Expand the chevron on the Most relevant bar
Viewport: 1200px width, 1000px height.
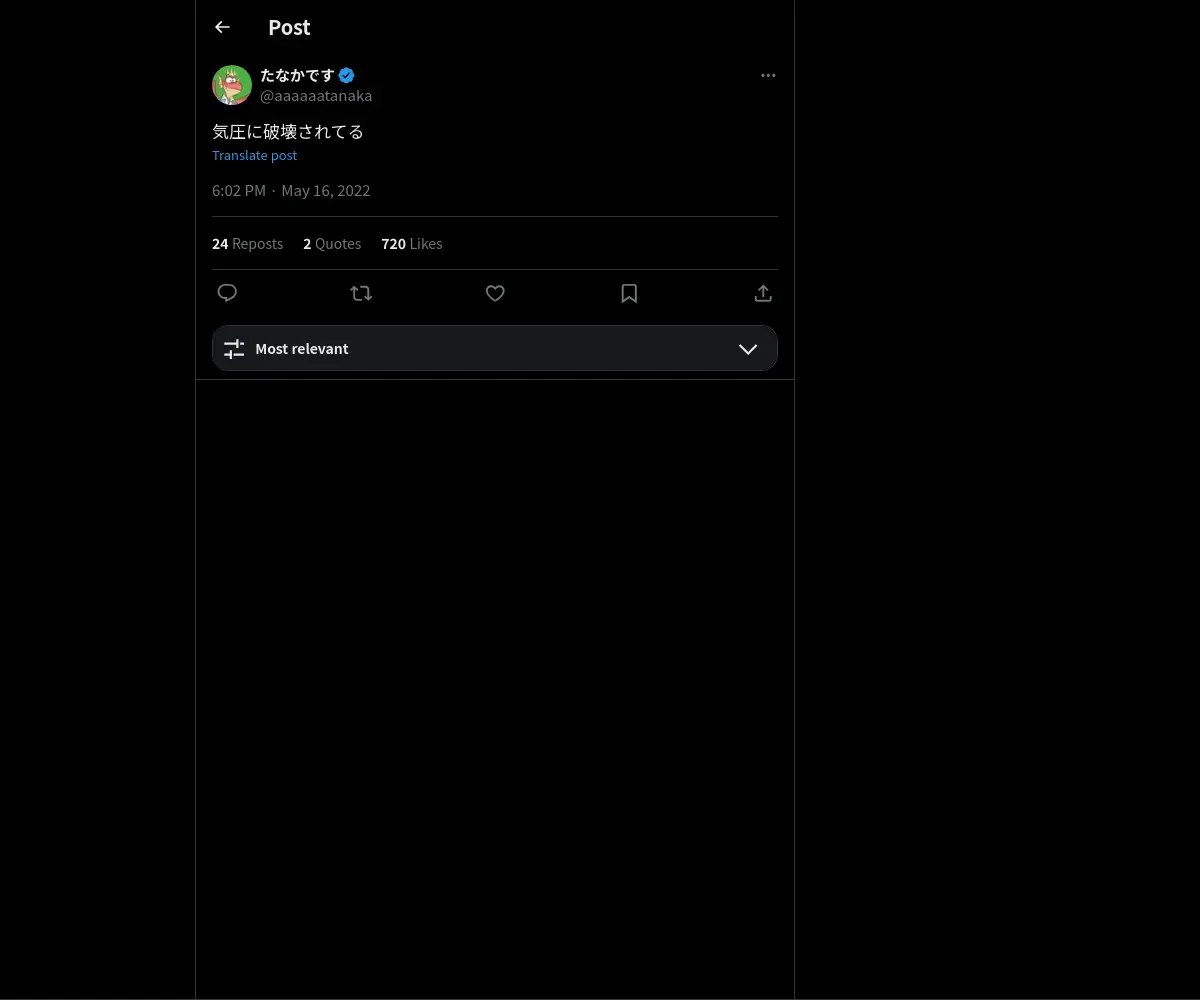748,349
